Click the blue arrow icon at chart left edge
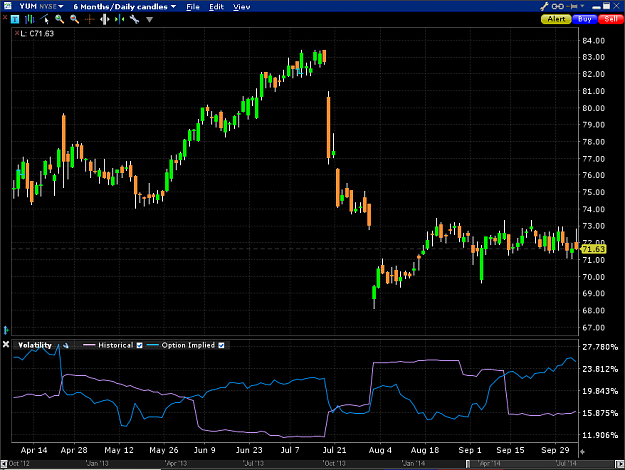The height and width of the screenshot is (470, 625). click(6, 330)
